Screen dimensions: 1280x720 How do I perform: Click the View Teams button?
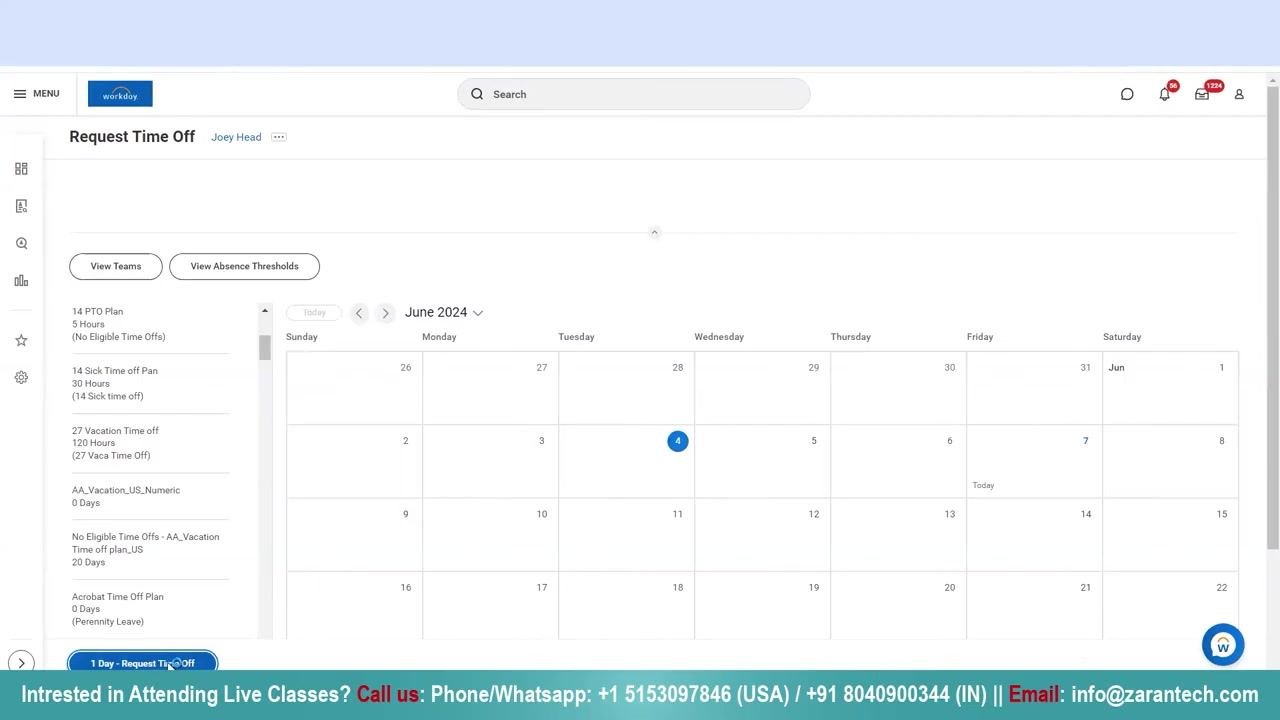(x=116, y=266)
